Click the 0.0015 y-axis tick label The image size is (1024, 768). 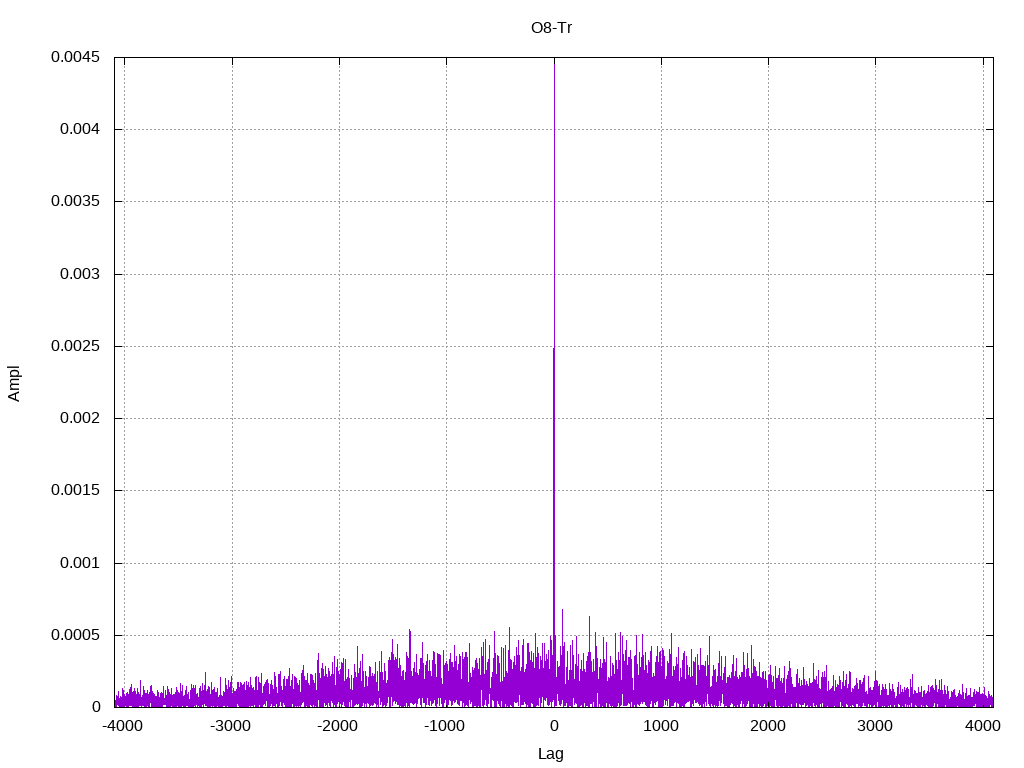[x=76, y=490]
